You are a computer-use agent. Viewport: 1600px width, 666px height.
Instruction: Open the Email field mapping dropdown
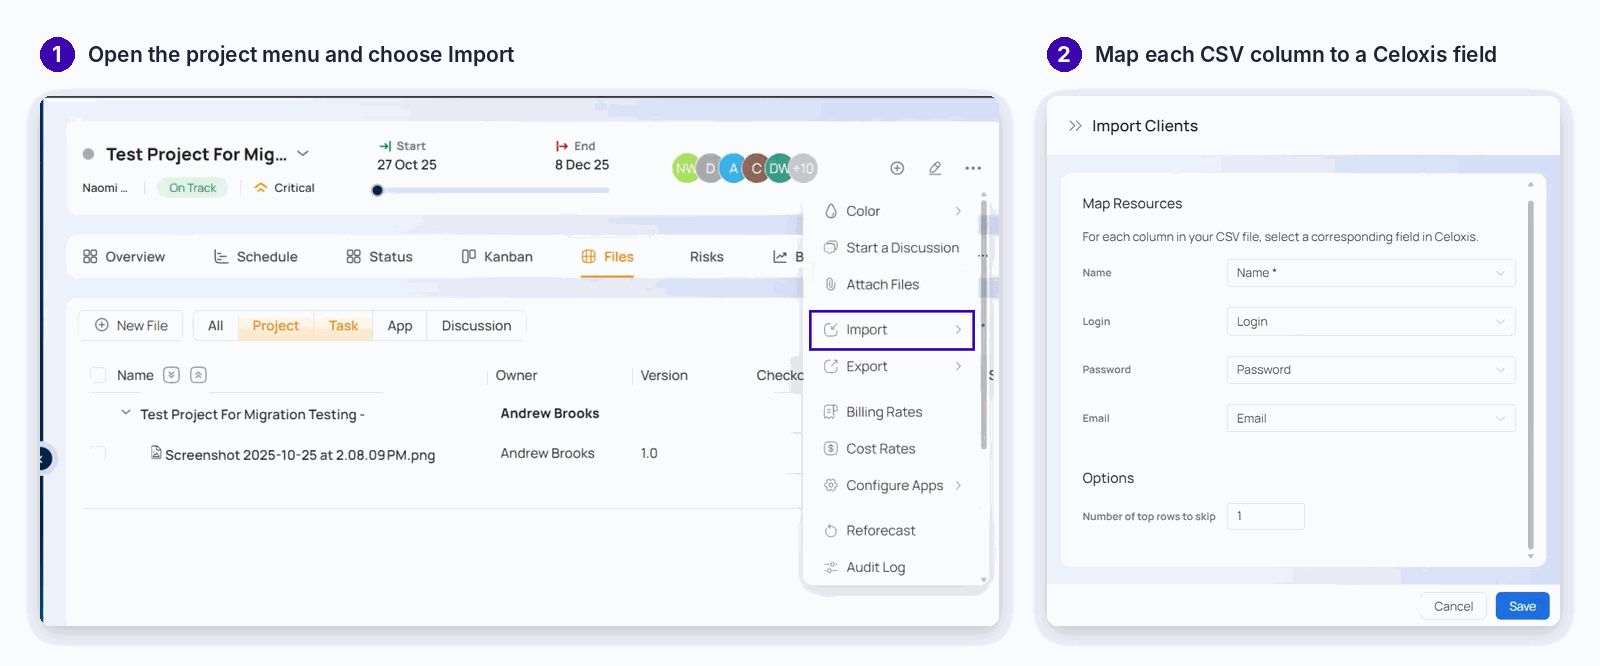coord(1371,418)
